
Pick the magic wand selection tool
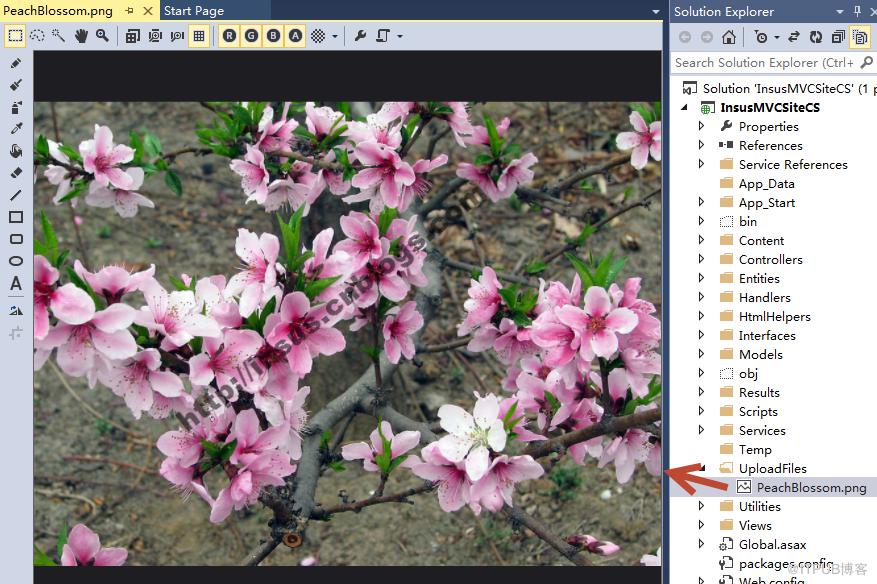tap(58, 36)
